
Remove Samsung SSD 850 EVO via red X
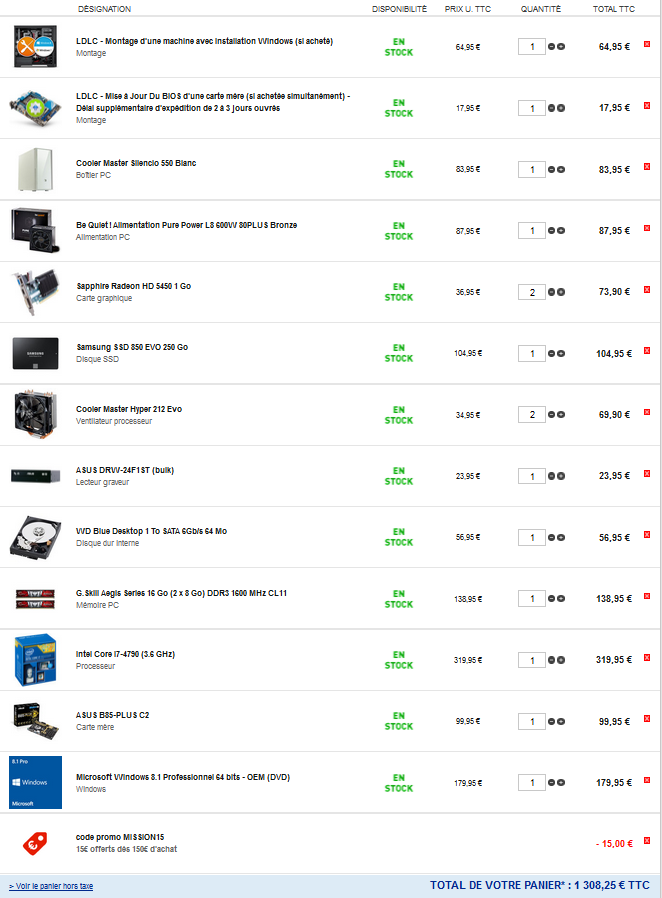(647, 350)
